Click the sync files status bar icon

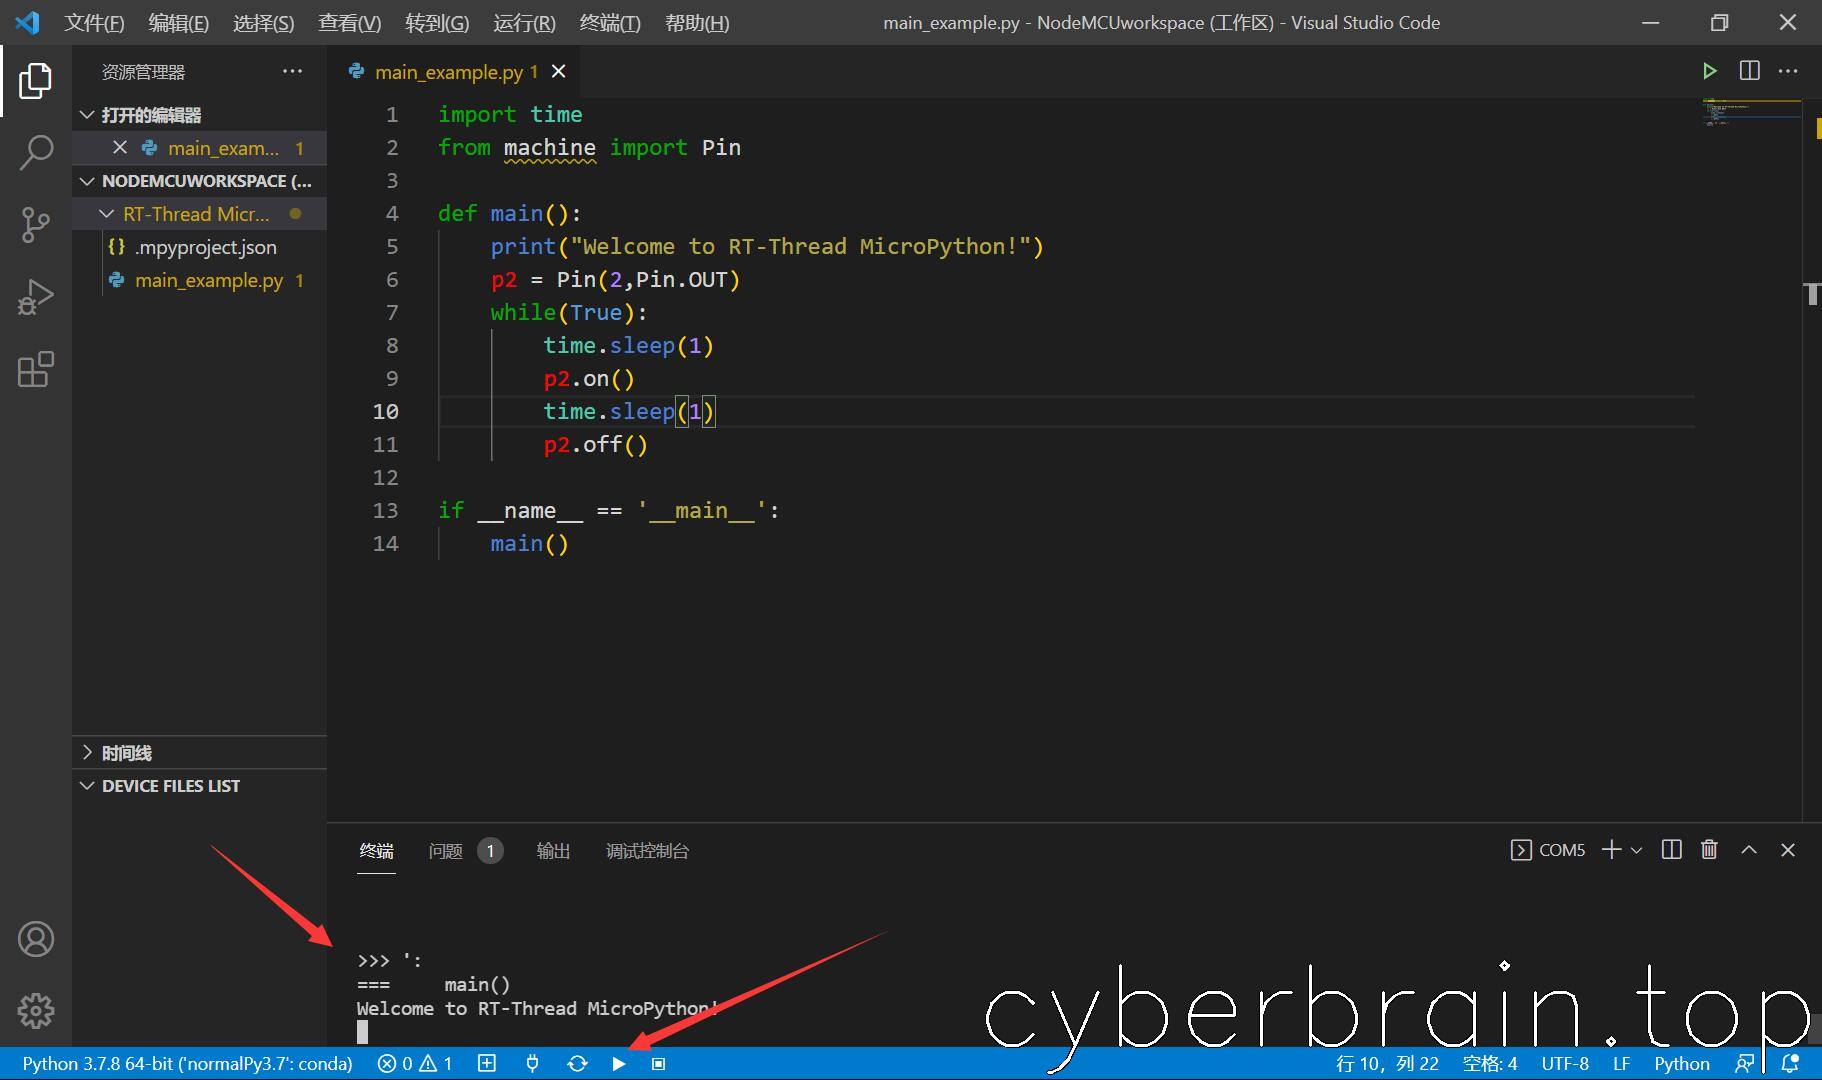(x=577, y=1063)
